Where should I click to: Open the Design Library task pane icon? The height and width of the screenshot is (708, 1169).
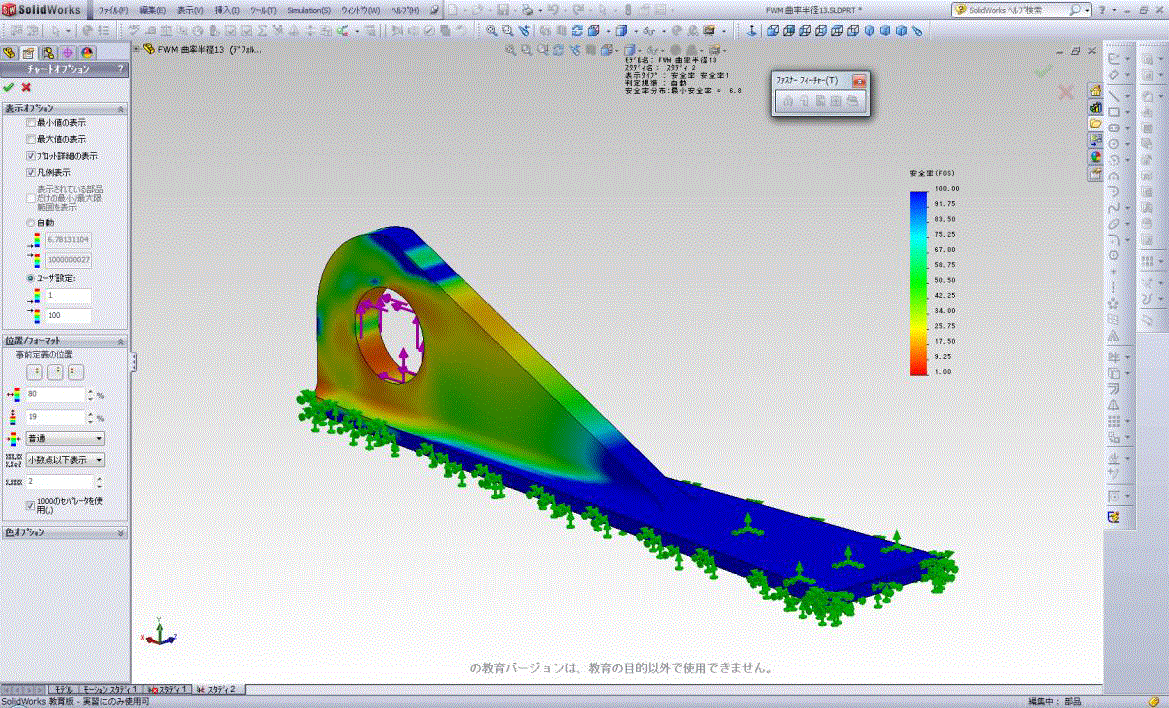[x=1095, y=107]
